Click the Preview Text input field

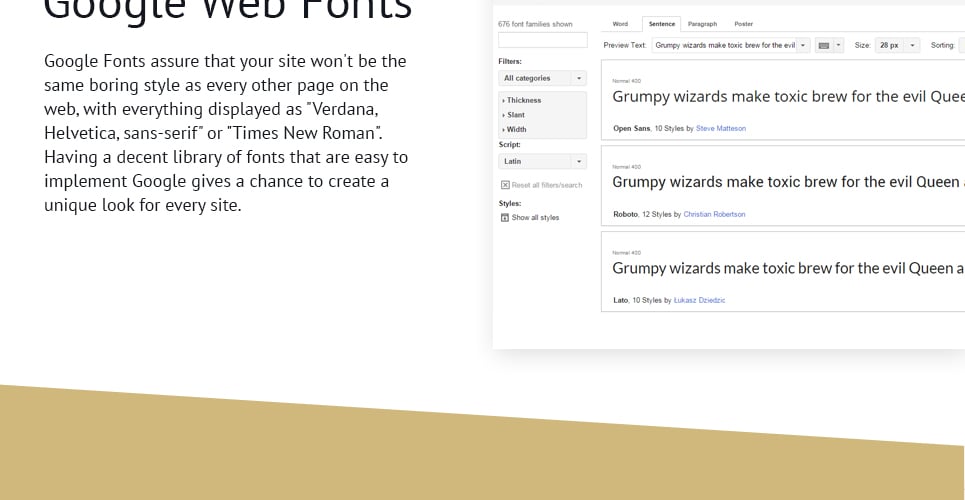(724, 46)
